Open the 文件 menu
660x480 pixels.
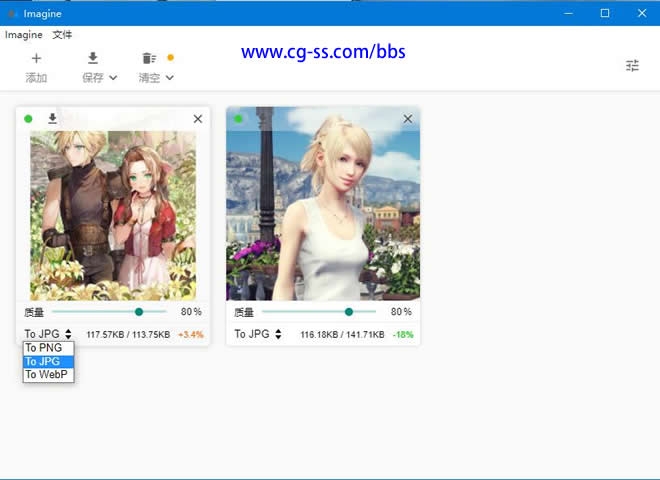tap(62, 34)
